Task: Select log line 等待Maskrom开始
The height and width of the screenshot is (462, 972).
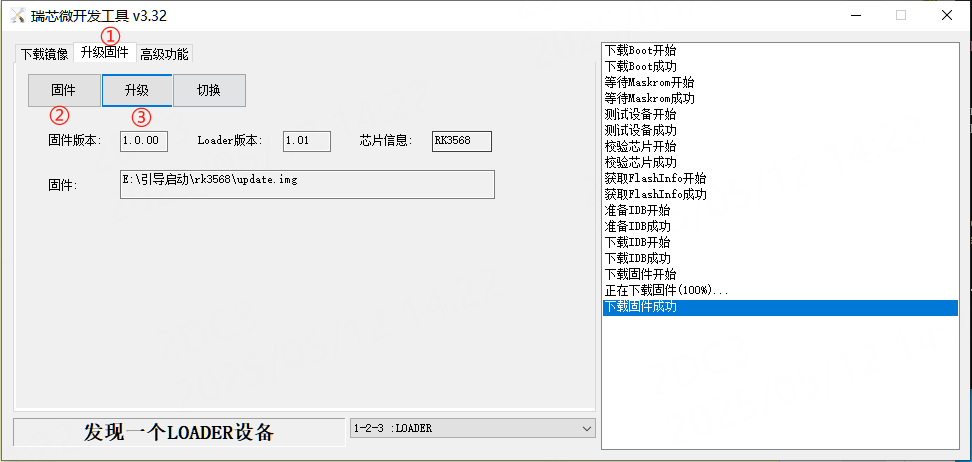Action: coord(780,82)
